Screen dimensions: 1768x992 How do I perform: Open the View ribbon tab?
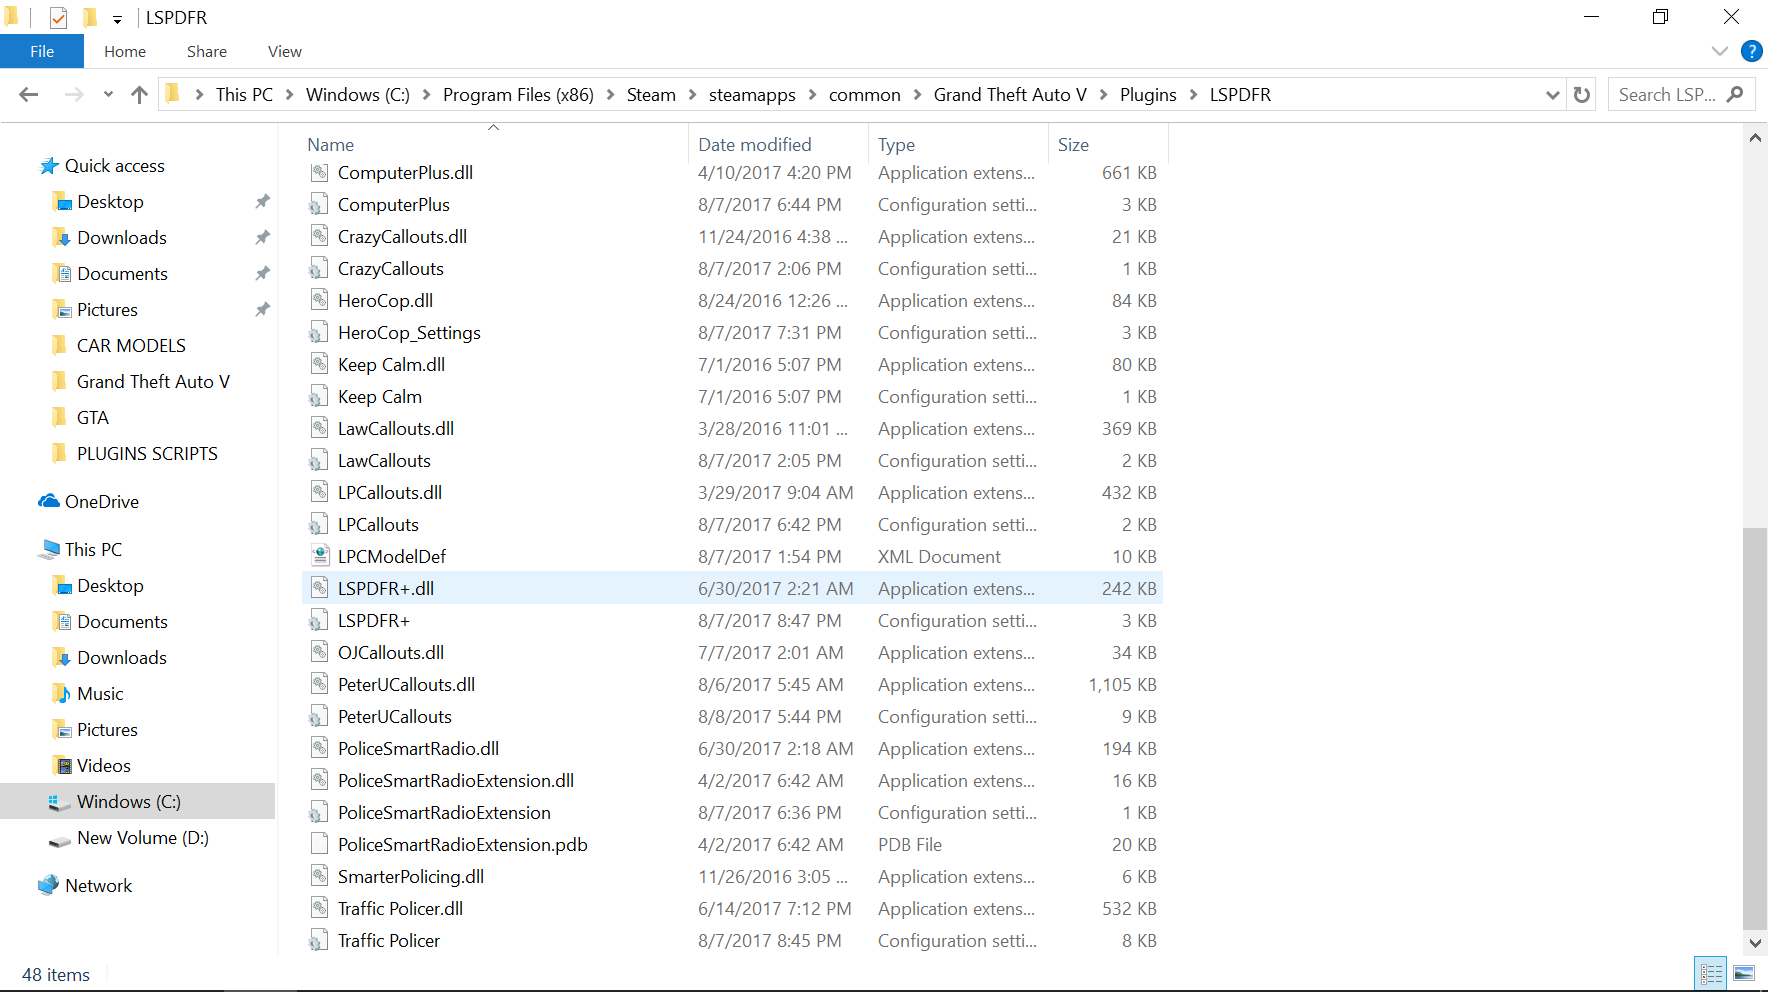tap(285, 52)
